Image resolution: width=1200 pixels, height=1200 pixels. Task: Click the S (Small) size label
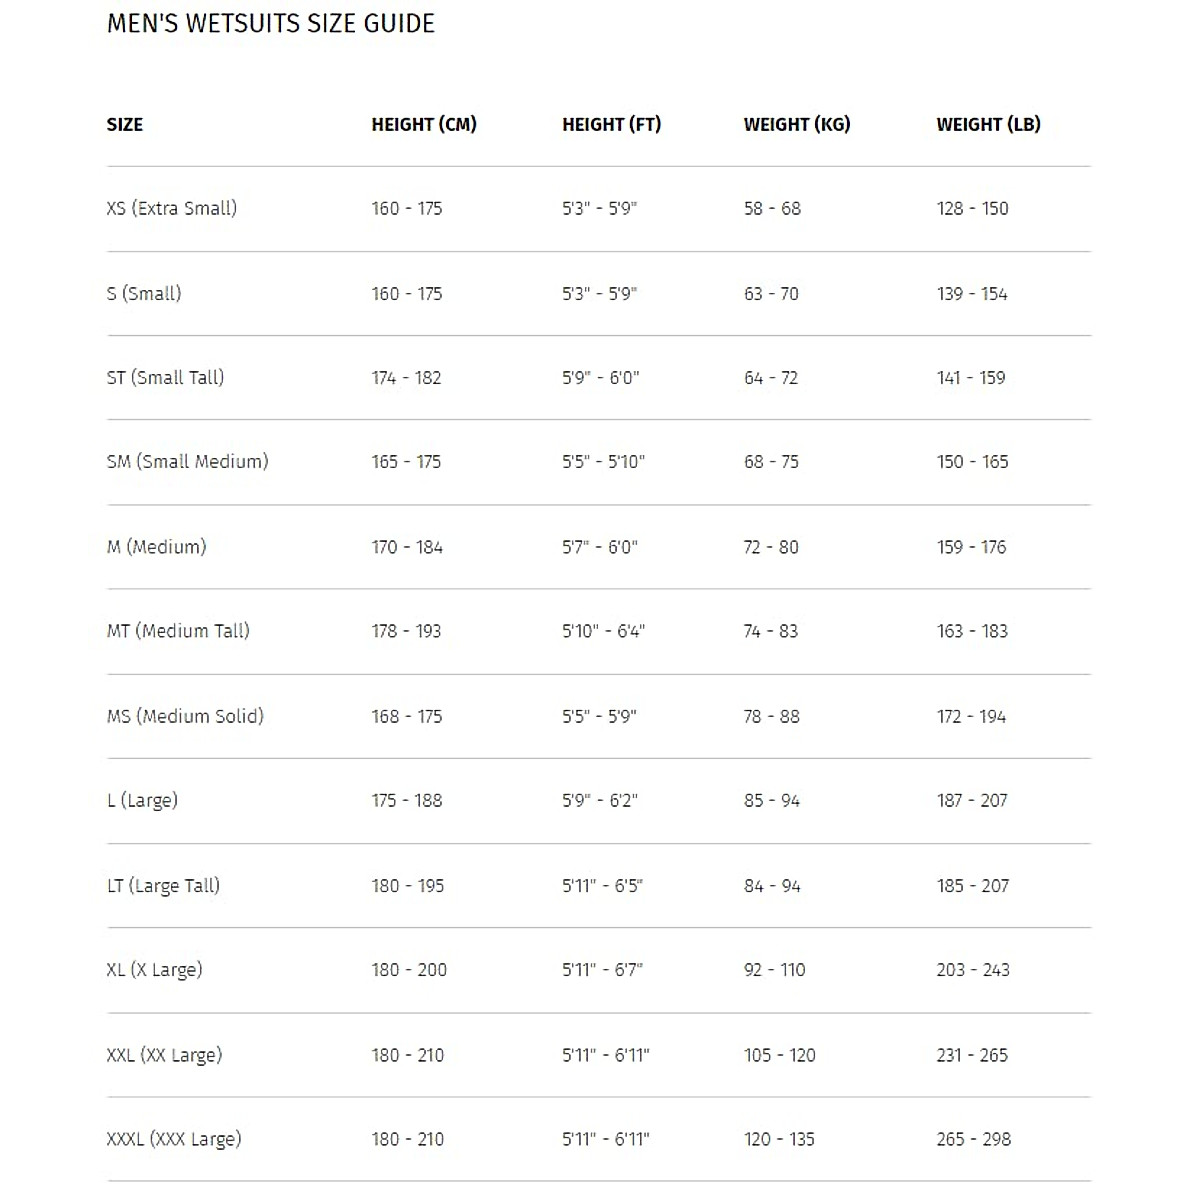144,294
